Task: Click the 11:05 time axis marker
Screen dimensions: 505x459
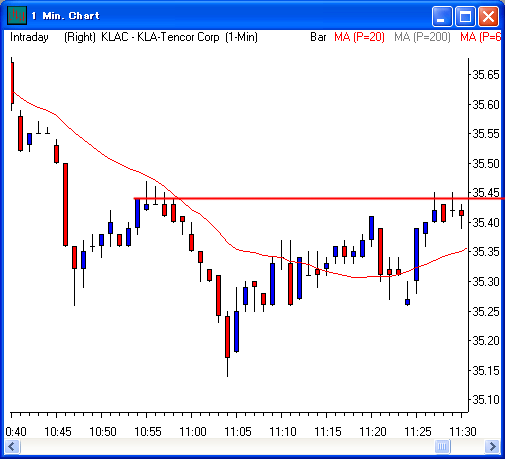Action: 238,432
